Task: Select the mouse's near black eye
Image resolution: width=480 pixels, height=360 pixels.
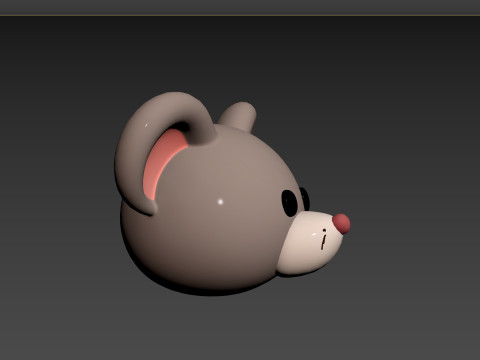Action: click(x=289, y=203)
